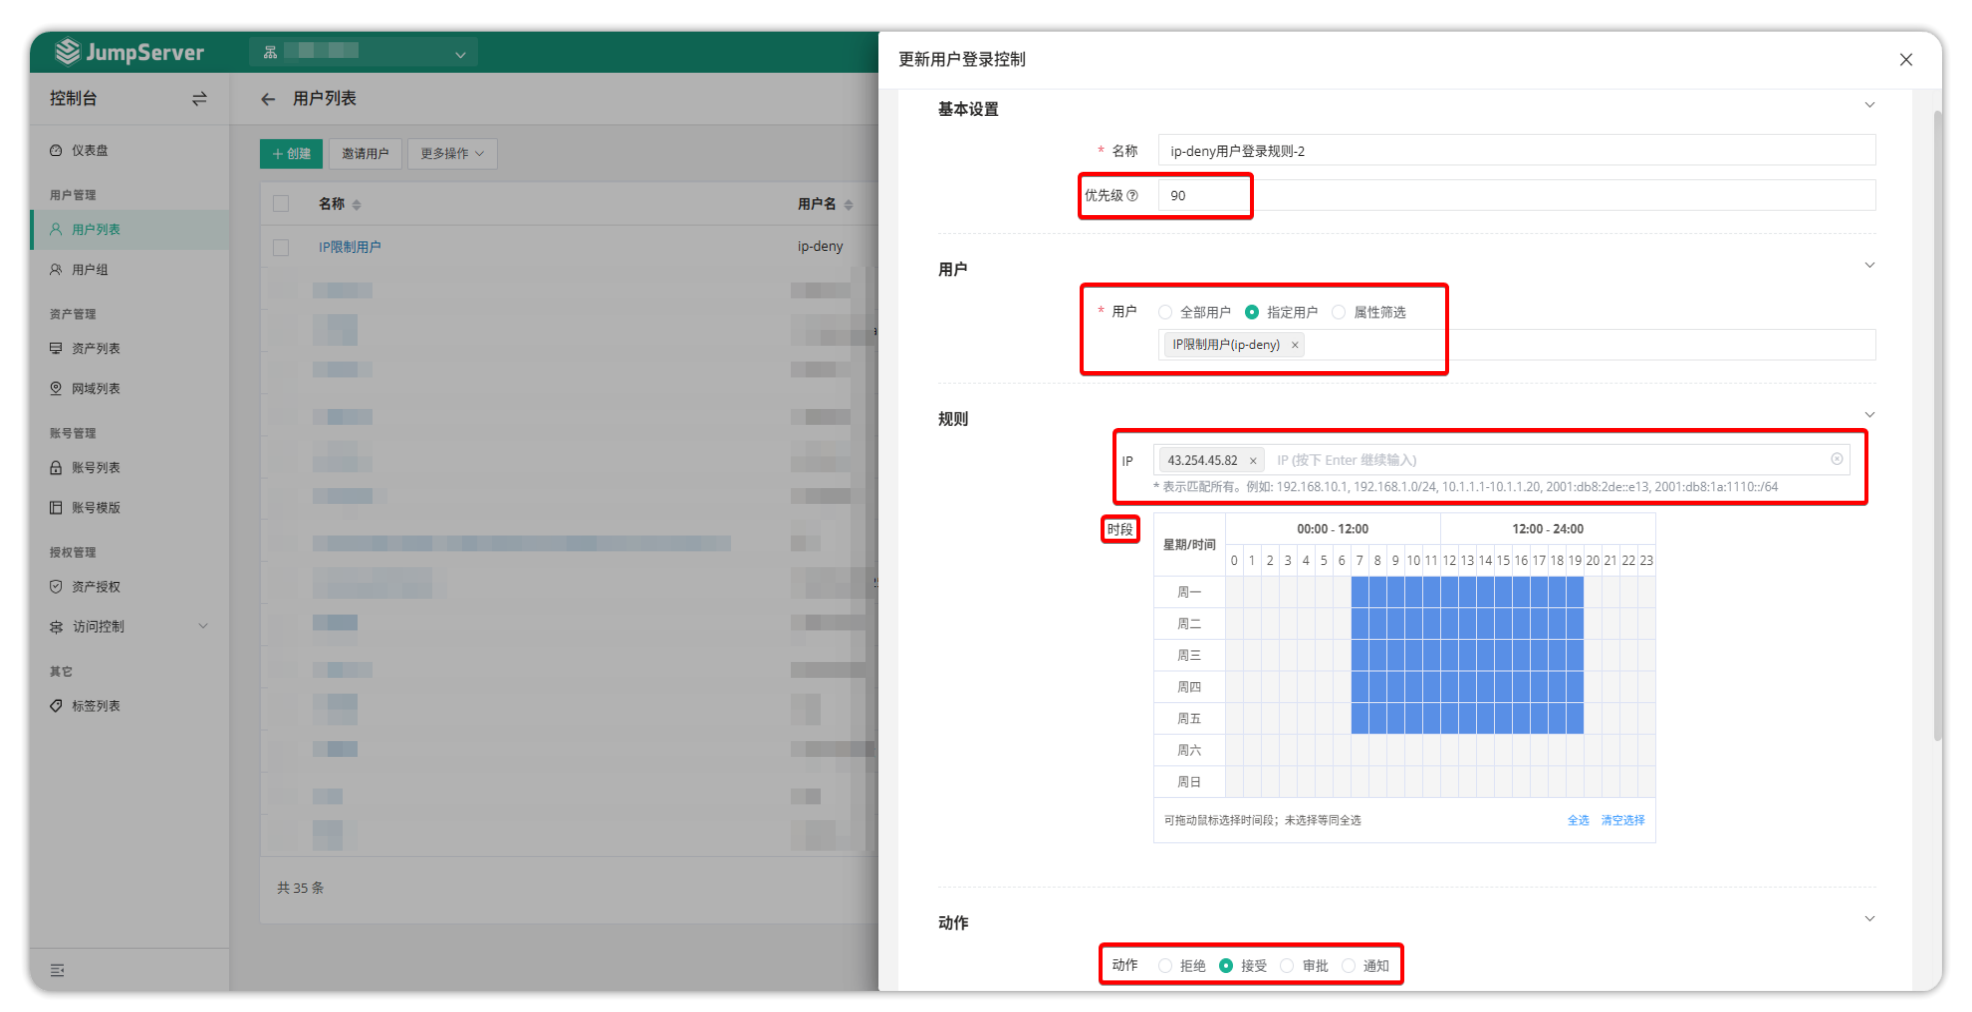Screen dimensions: 1972x1012
Task: Open the 更多操作 dropdown
Action: tap(452, 154)
